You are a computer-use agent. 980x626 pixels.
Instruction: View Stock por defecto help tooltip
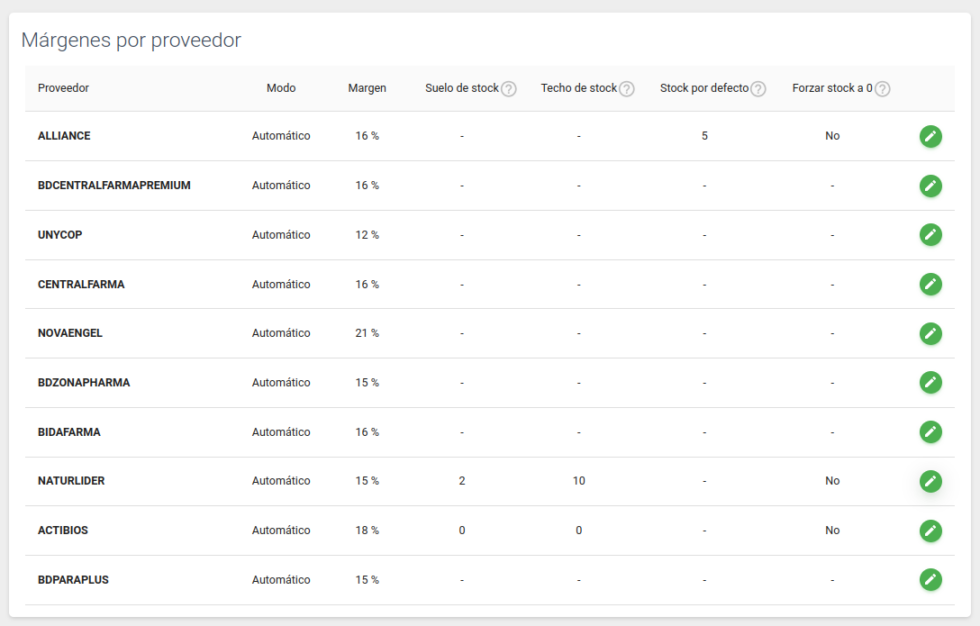[758, 89]
